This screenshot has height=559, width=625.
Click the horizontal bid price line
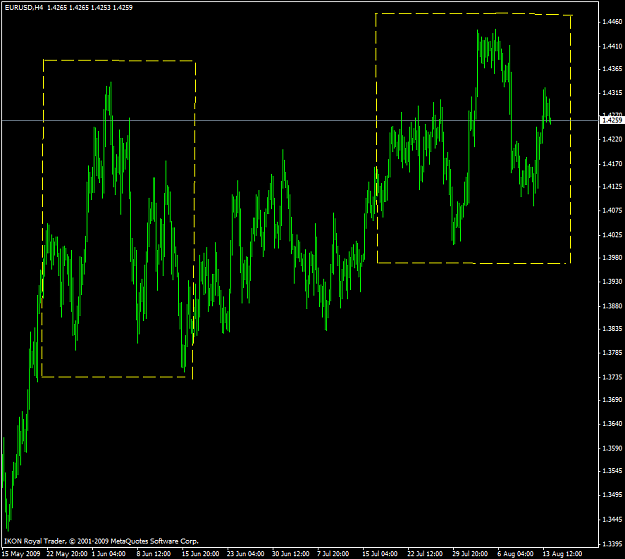click(300, 120)
